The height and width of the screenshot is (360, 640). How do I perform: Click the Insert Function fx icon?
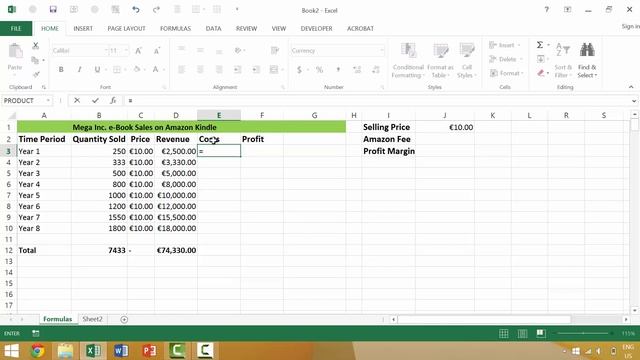113,100
